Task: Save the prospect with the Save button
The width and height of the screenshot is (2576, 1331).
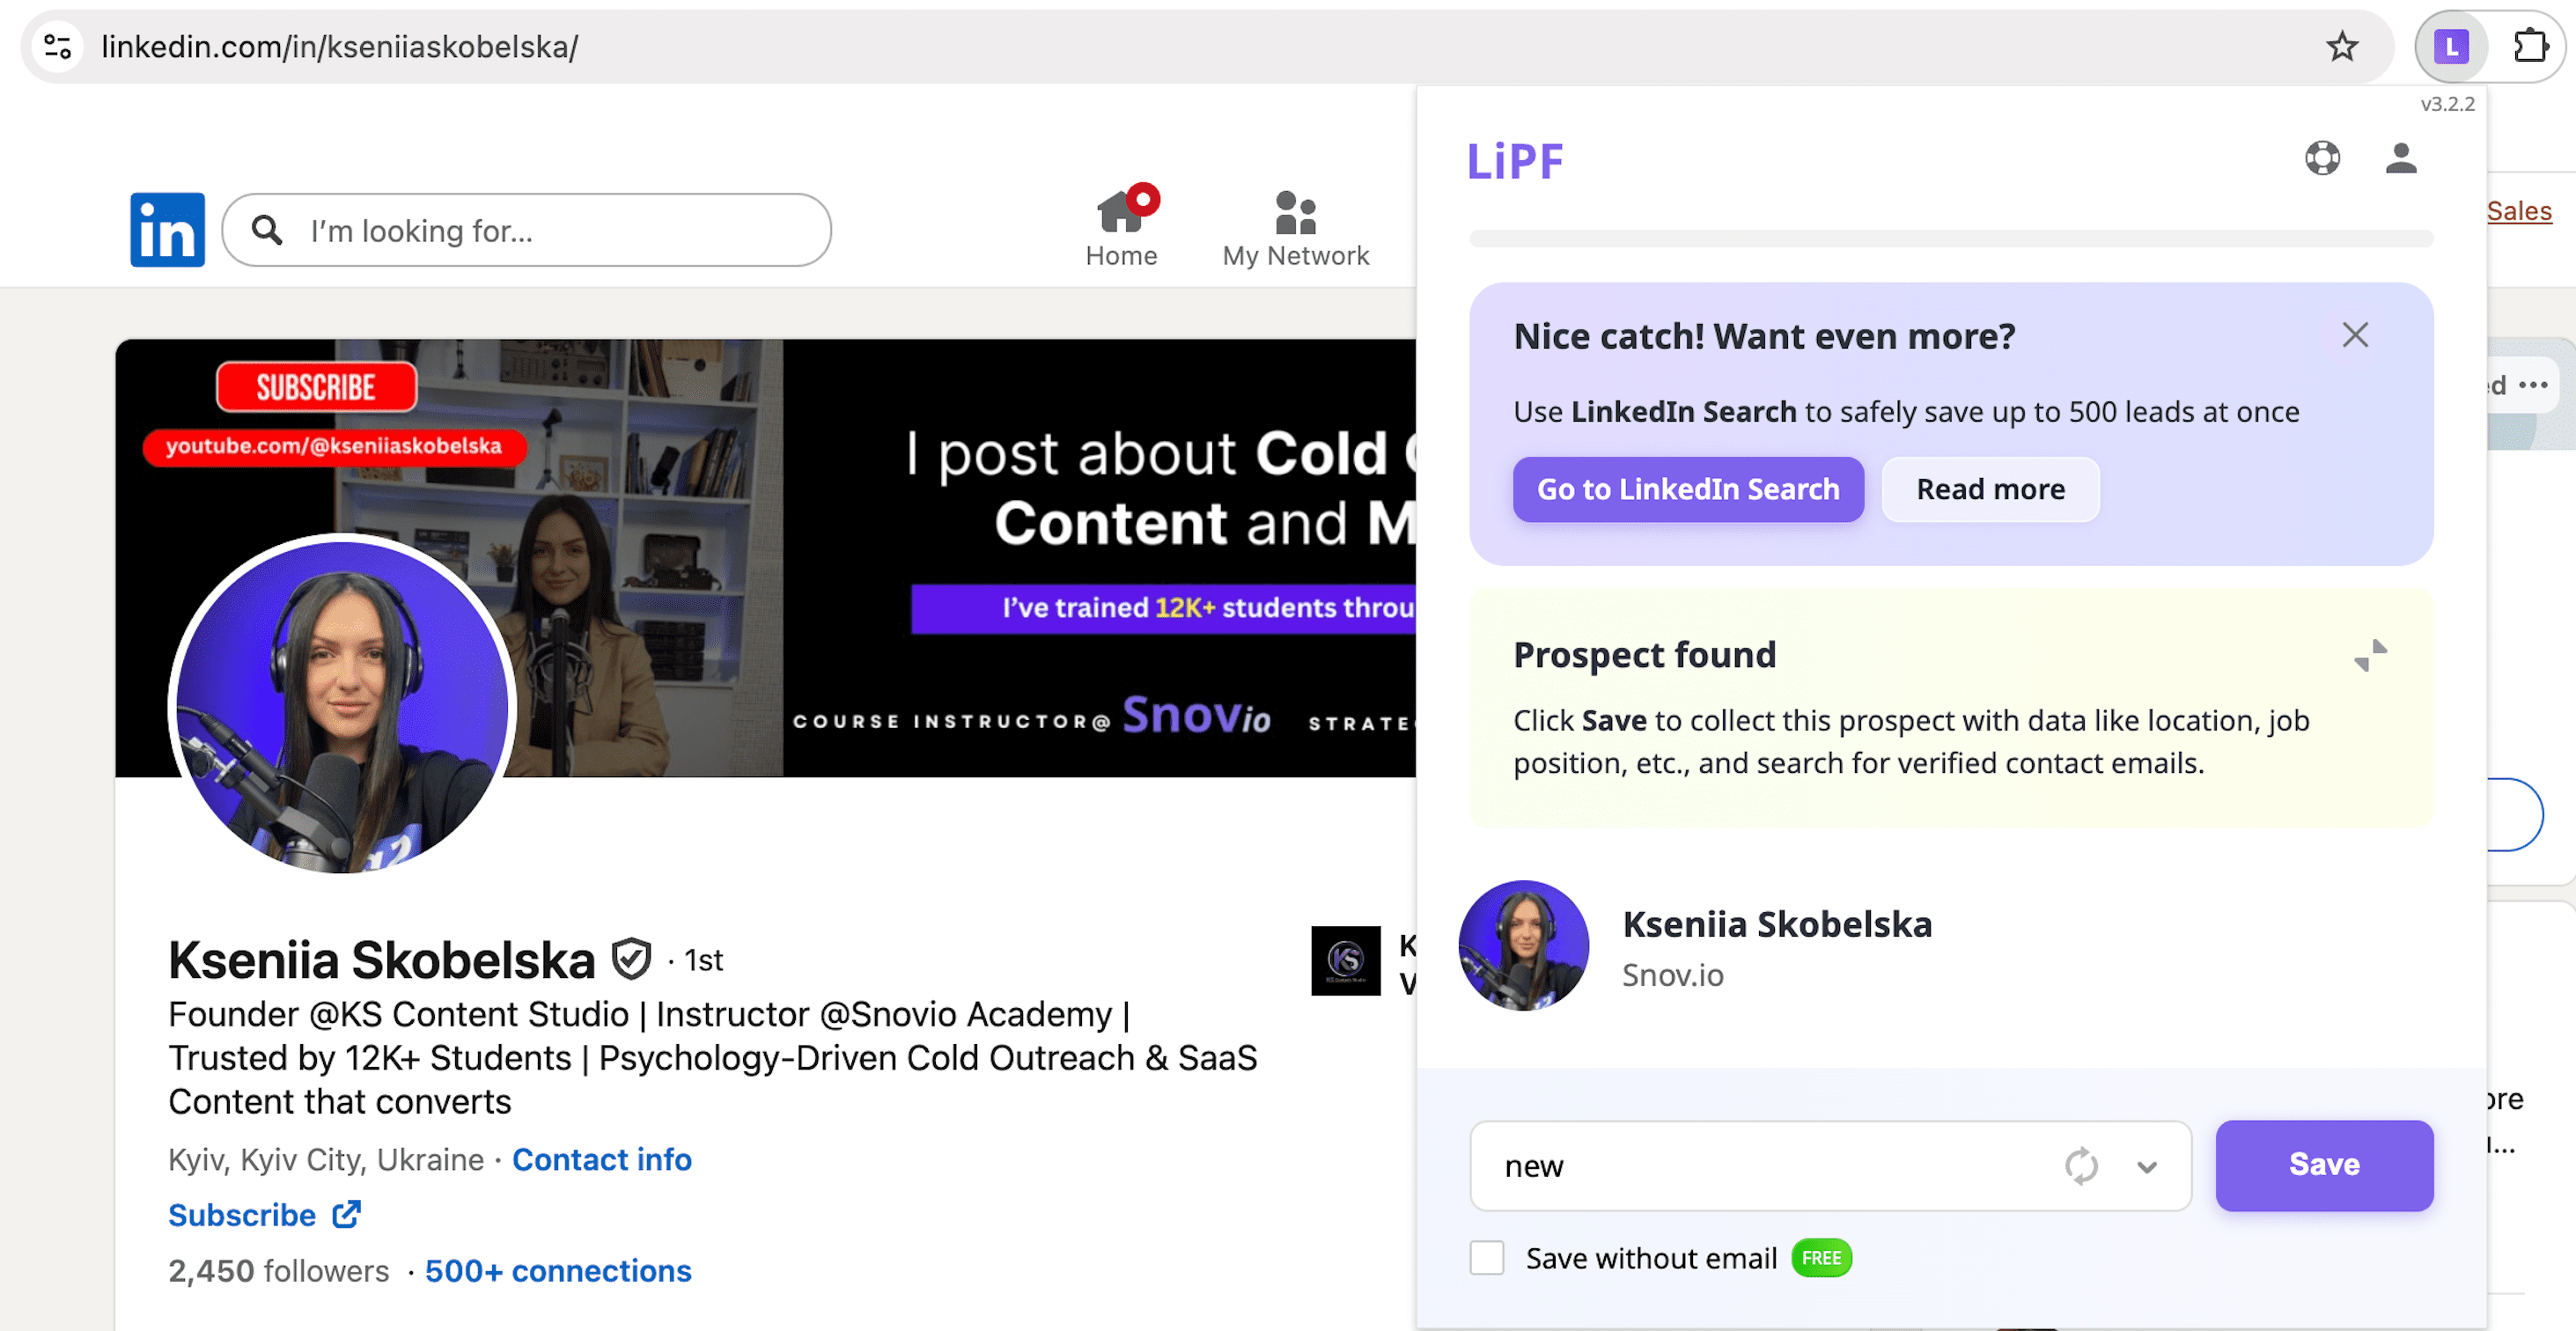Action: [x=2324, y=1165]
